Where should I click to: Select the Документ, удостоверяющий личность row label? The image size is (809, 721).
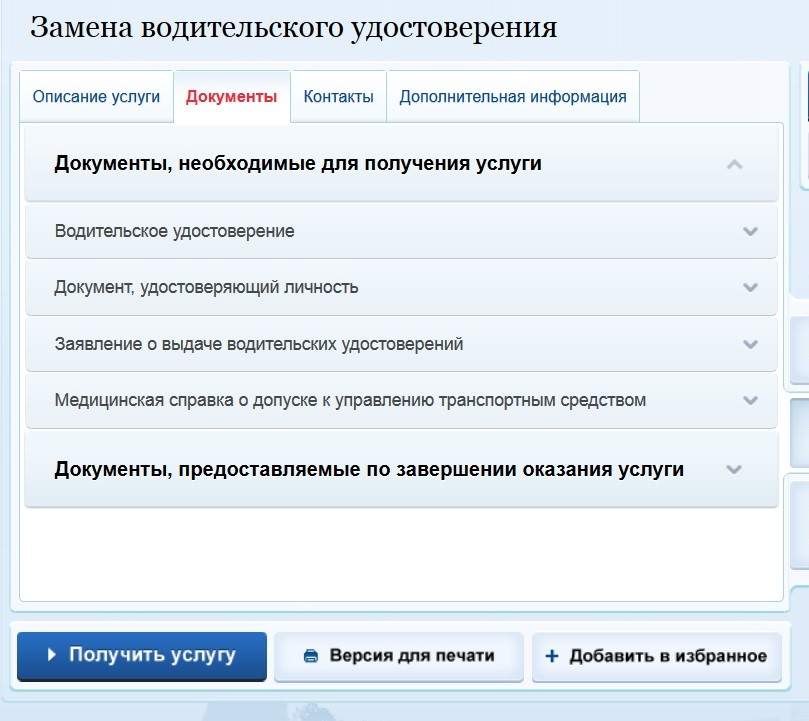[206, 288]
